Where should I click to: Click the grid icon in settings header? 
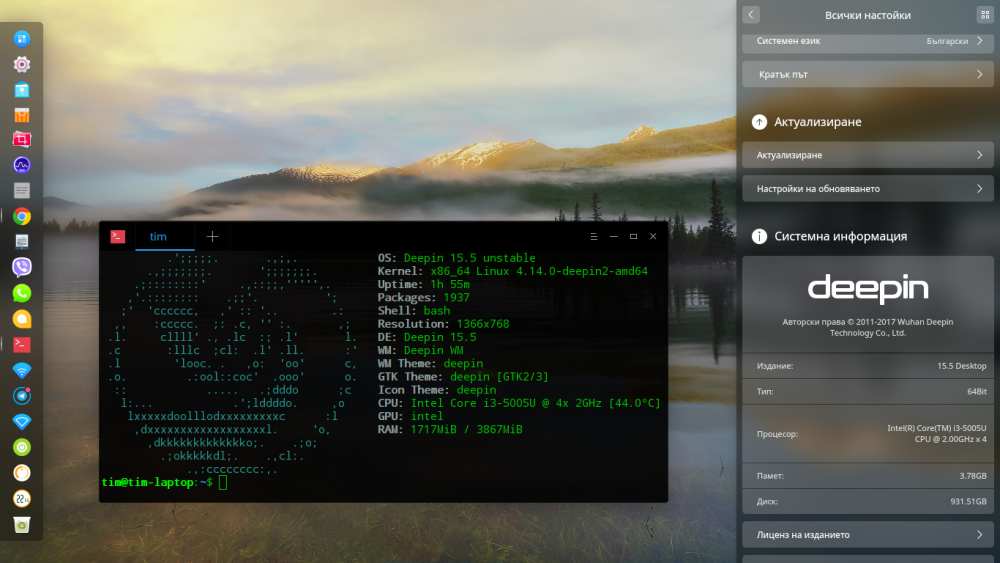[x=985, y=15]
